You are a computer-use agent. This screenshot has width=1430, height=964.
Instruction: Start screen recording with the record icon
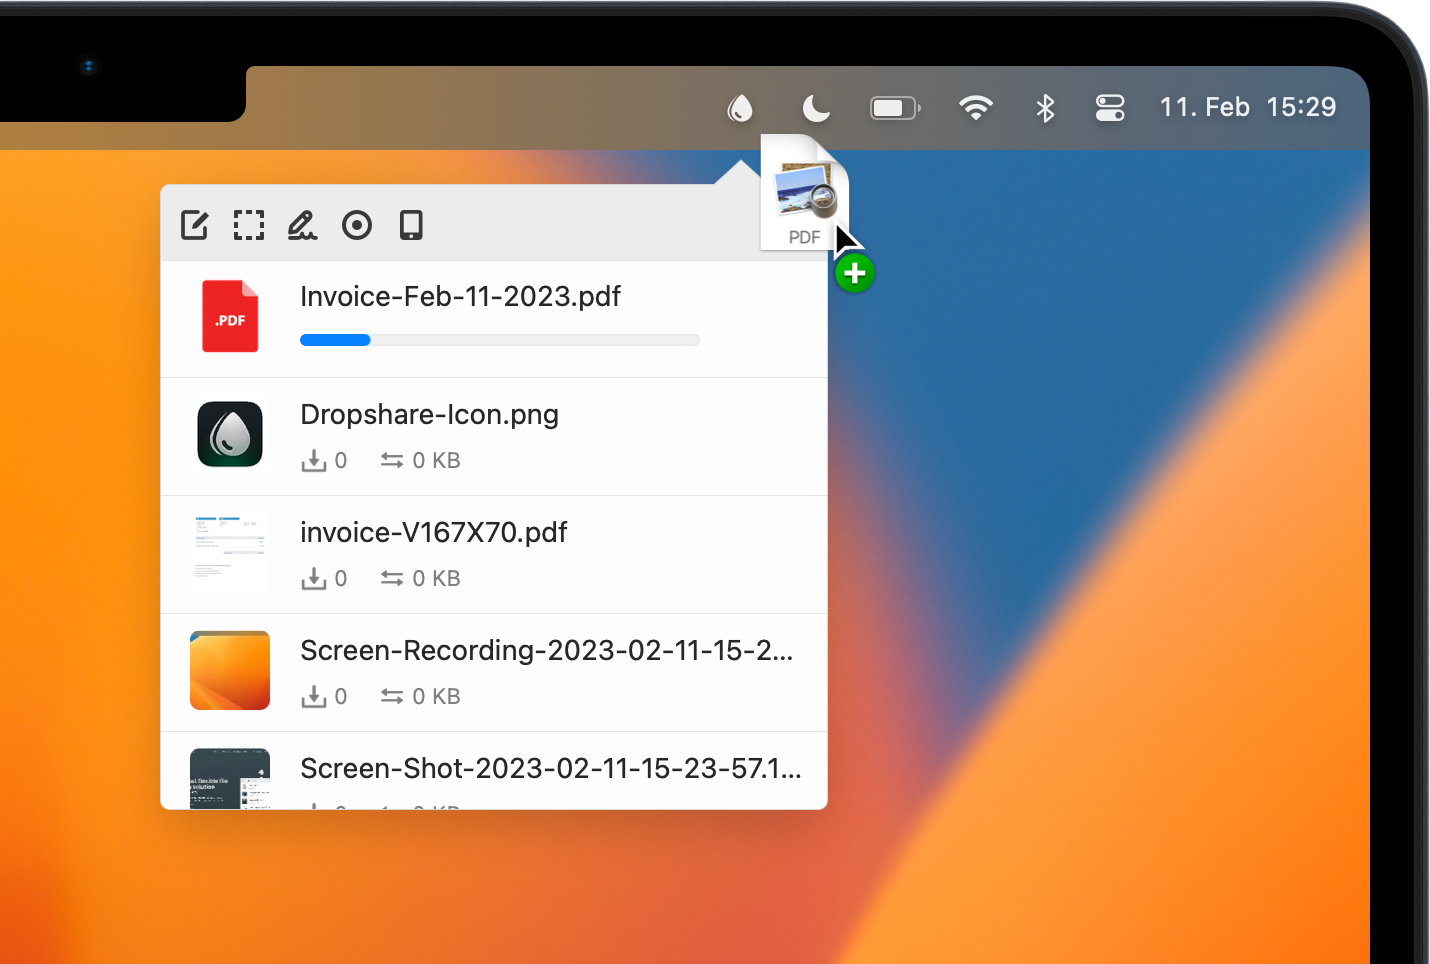357,225
